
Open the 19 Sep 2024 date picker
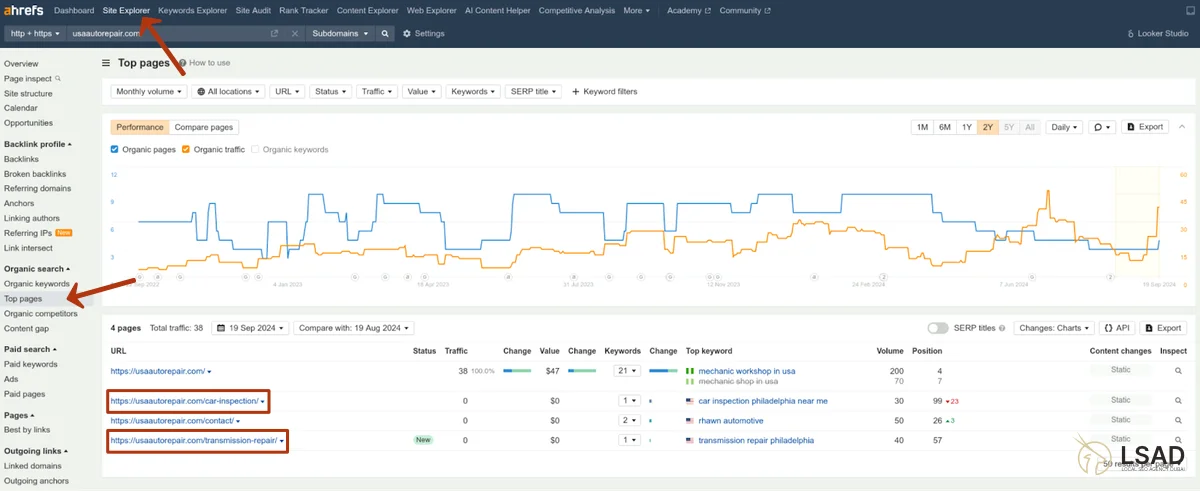coord(252,327)
